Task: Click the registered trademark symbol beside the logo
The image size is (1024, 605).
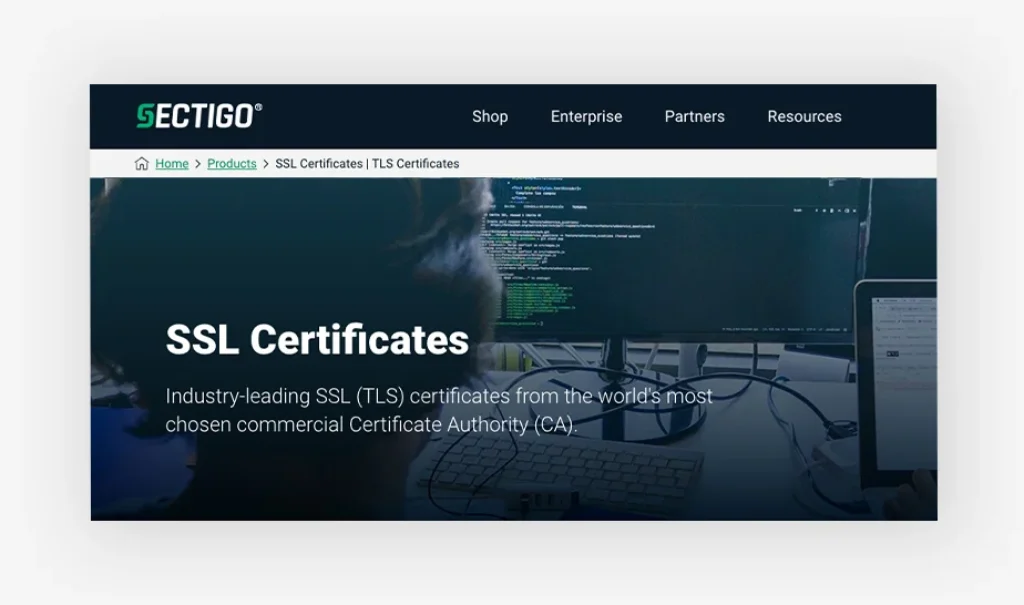Action: 259,107
